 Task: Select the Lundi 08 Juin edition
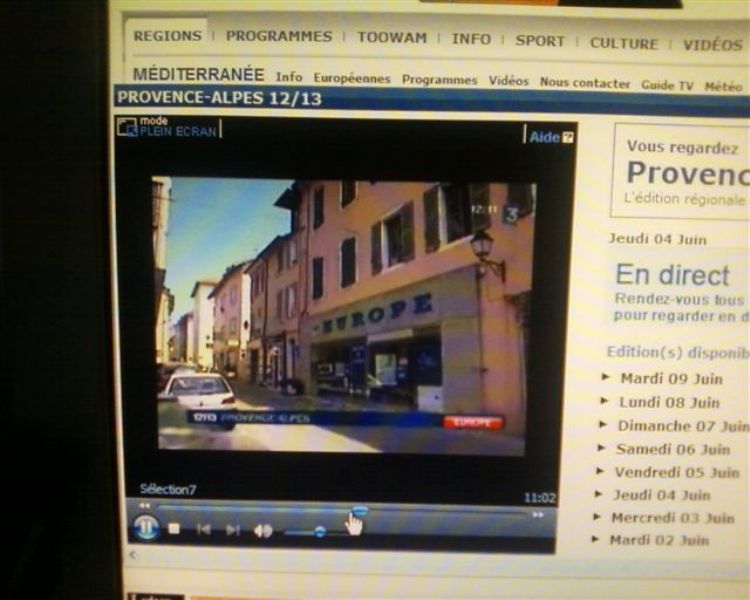pos(670,402)
